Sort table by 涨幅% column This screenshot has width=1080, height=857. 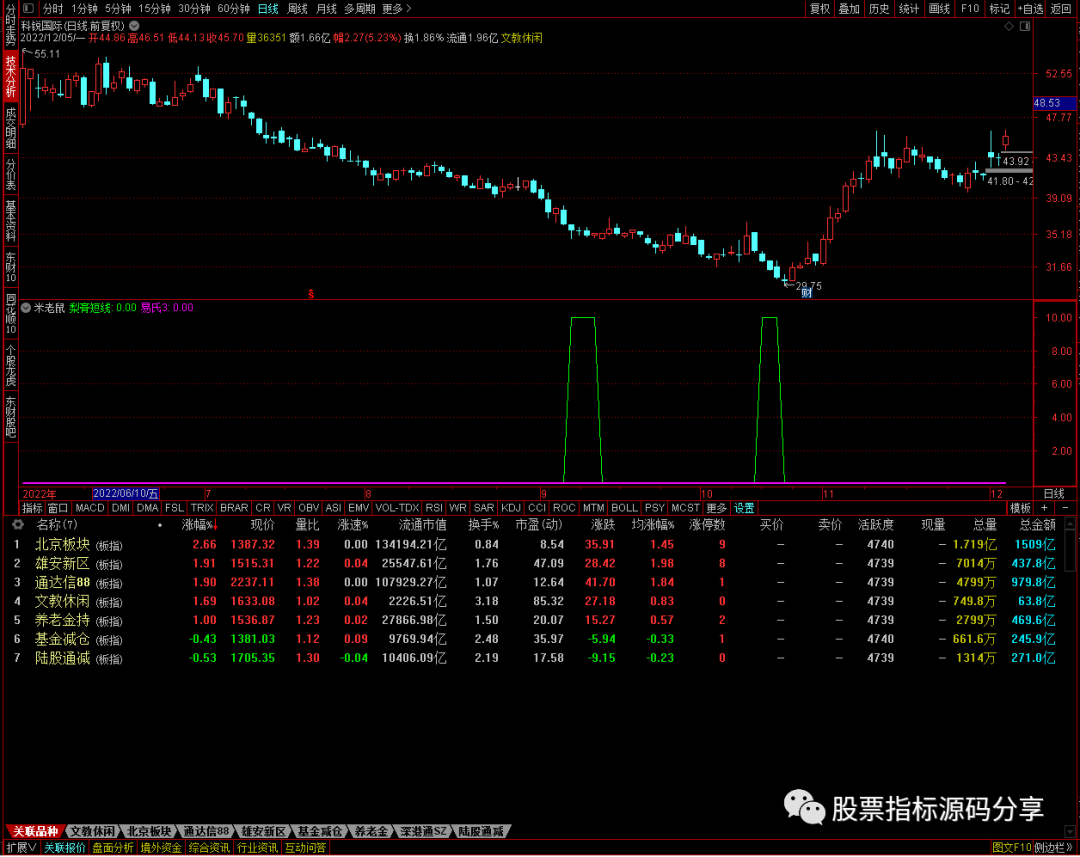pos(200,525)
